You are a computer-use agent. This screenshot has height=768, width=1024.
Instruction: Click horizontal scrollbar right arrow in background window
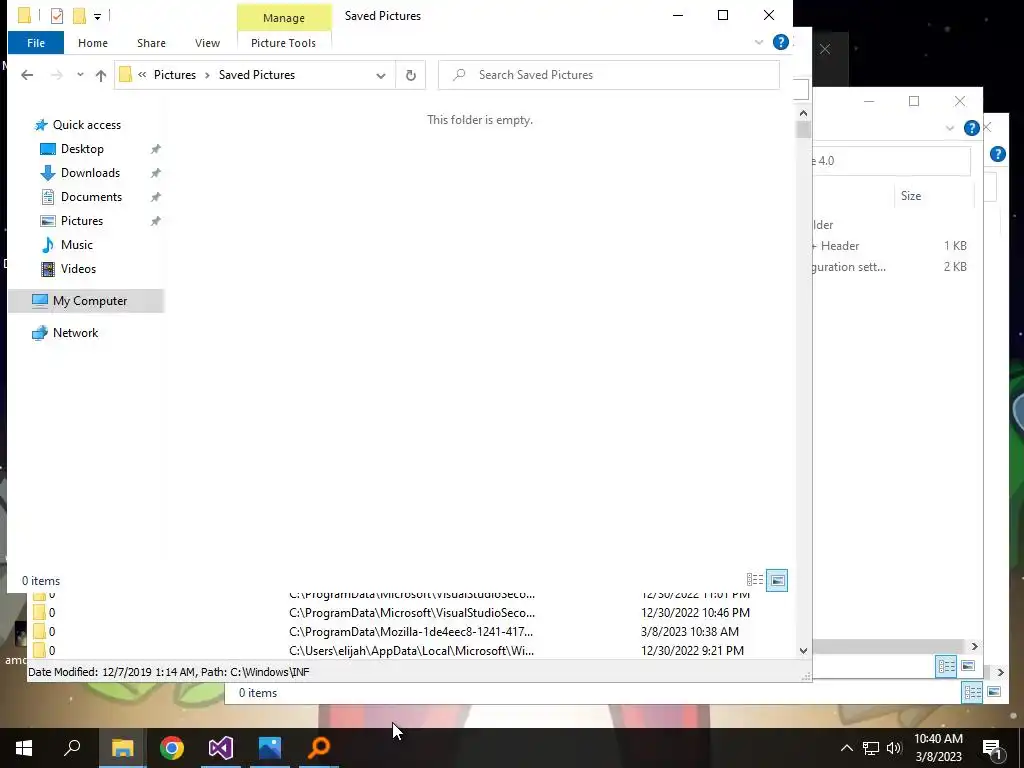(974, 647)
